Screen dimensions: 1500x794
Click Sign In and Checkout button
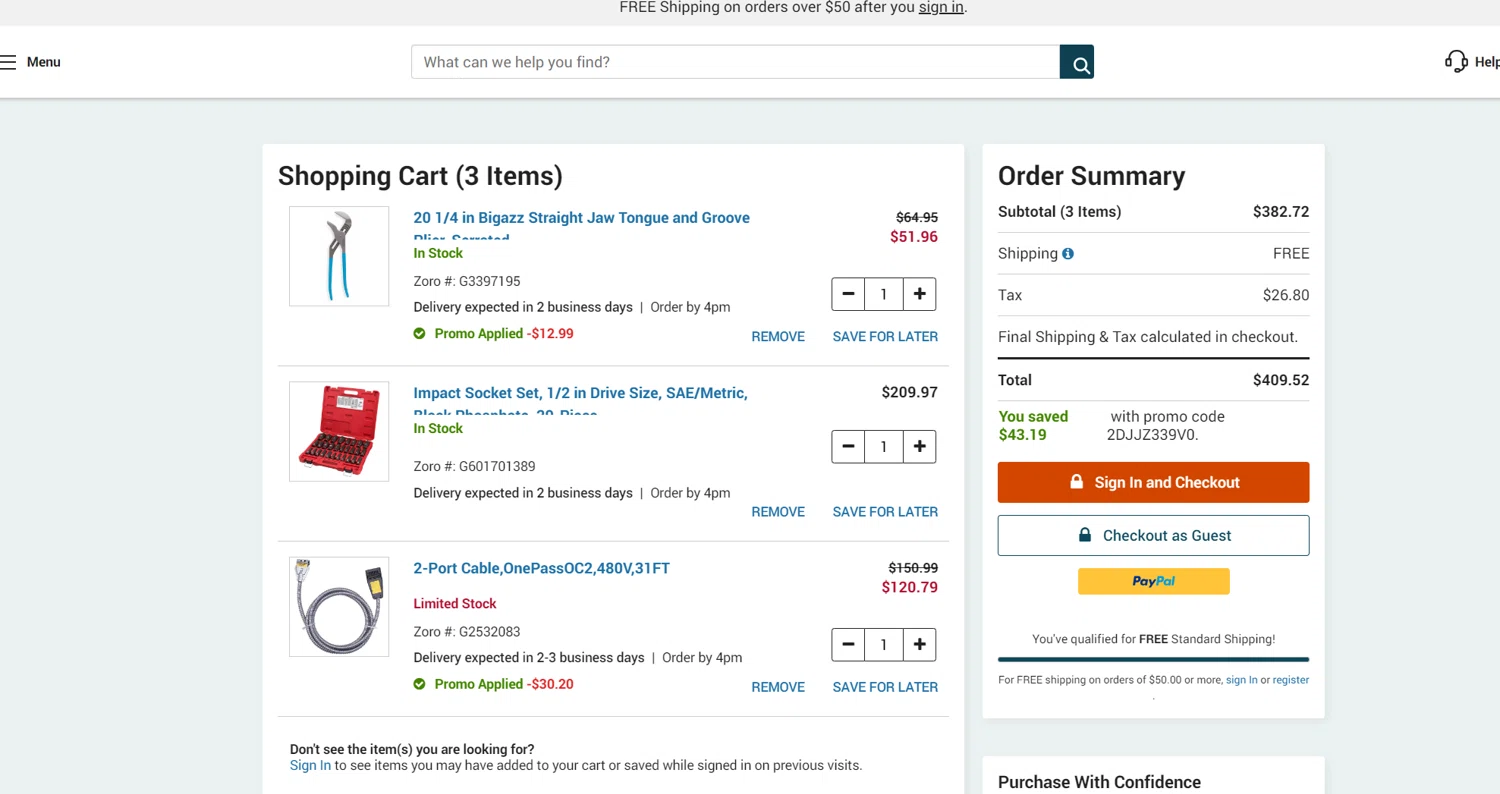[1153, 482]
